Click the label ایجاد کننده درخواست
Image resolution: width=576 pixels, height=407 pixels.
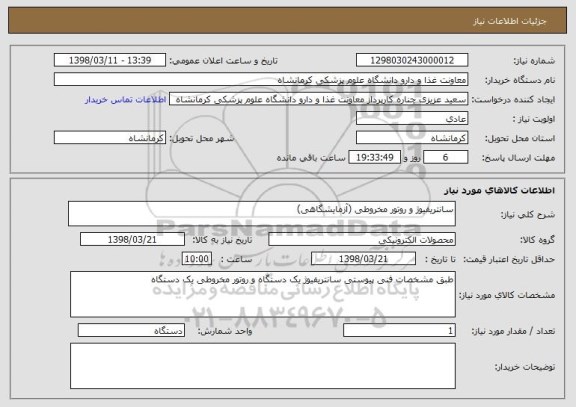(513, 100)
